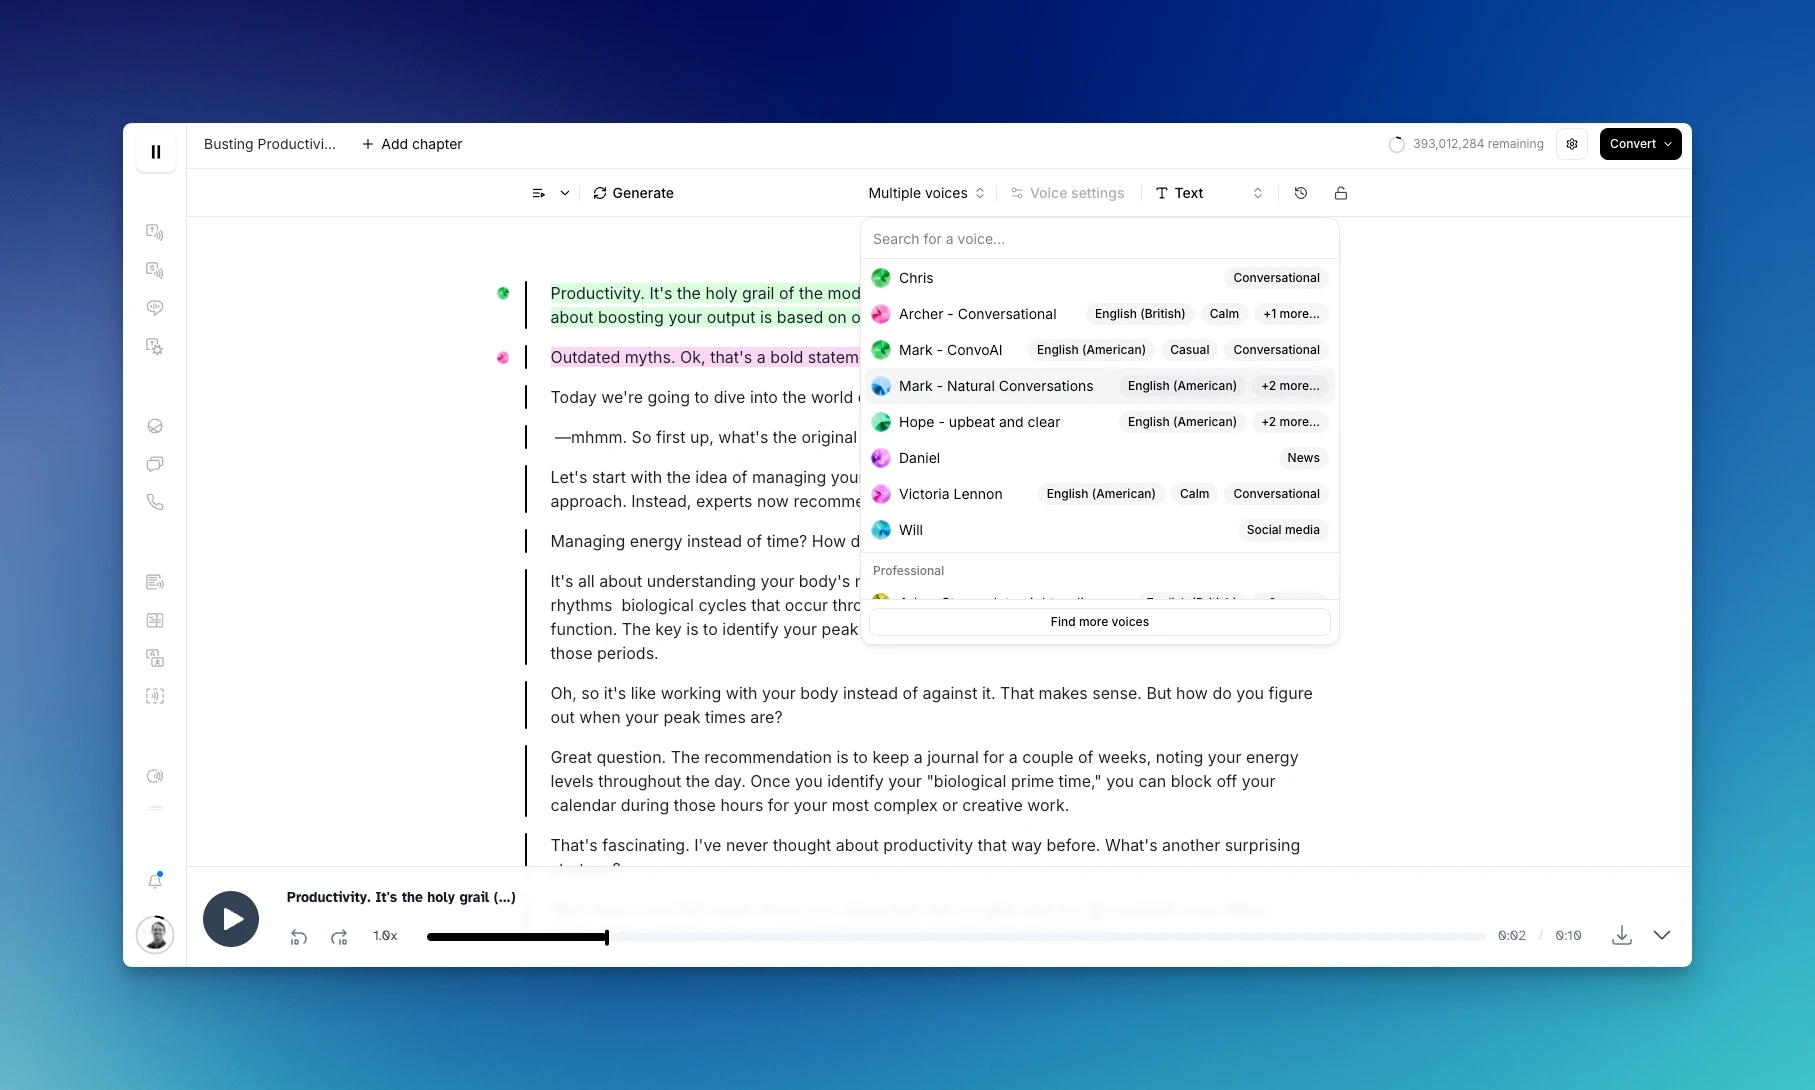Click the Generate button
This screenshot has width=1815, height=1090.
pyautogui.click(x=633, y=193)
